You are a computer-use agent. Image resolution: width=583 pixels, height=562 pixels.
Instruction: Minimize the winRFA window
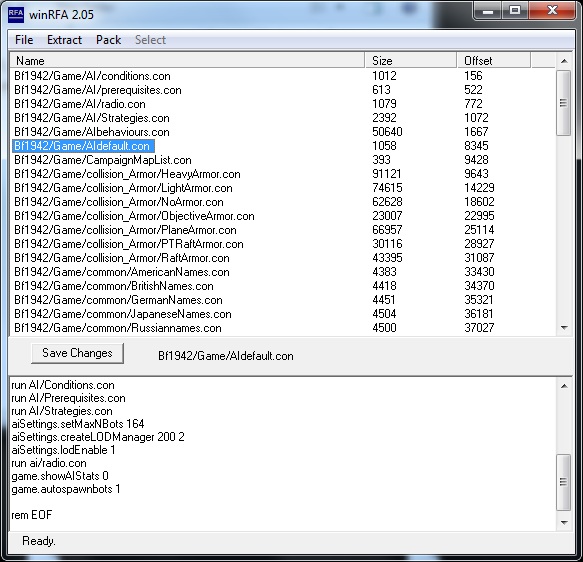488,11
